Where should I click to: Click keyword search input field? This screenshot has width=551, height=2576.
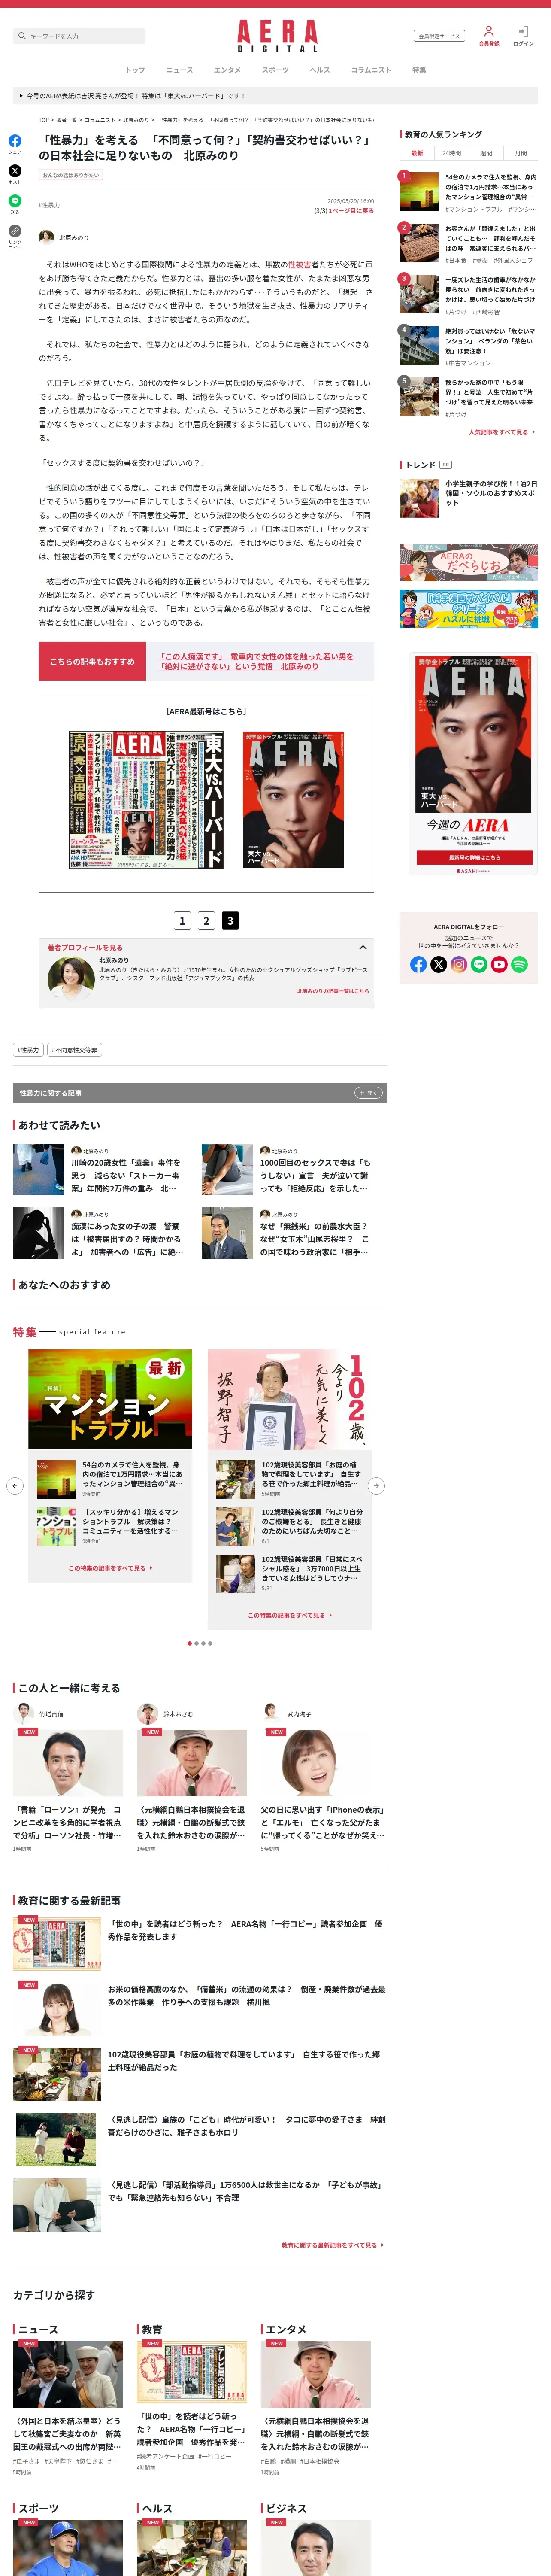click(80, 36)
